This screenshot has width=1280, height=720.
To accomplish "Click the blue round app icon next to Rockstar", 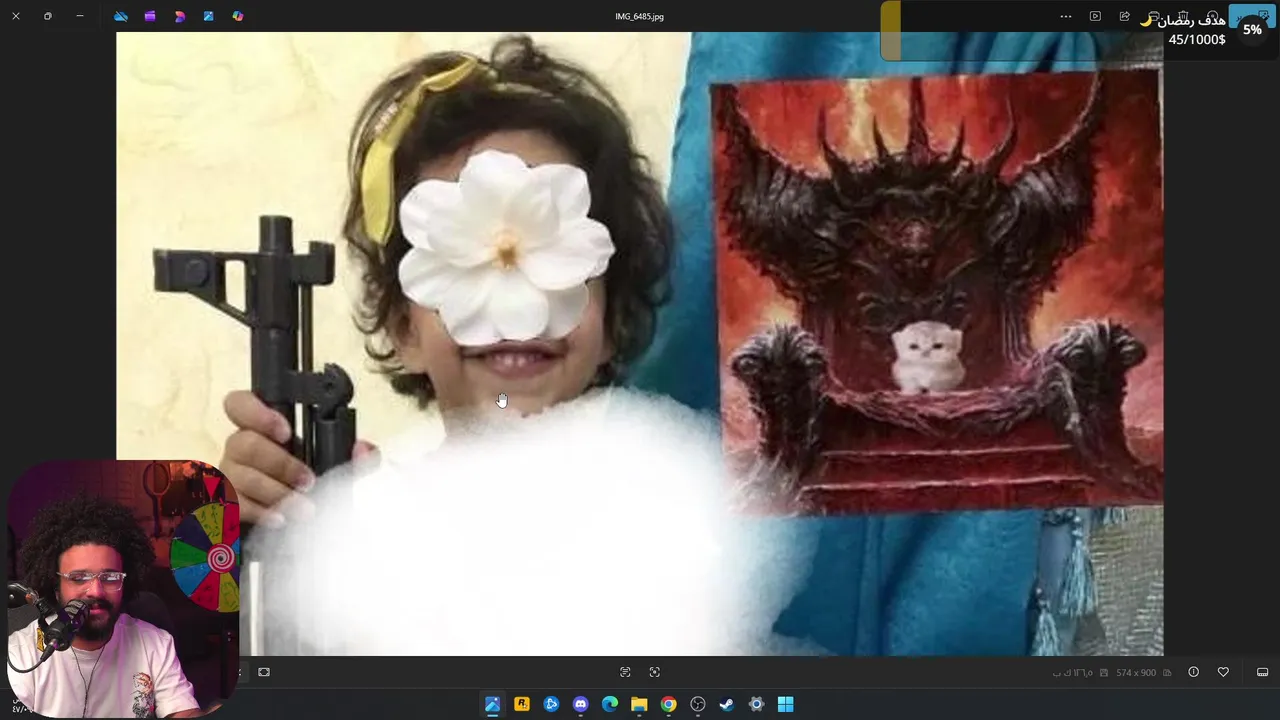I will [x=551, y=704].
